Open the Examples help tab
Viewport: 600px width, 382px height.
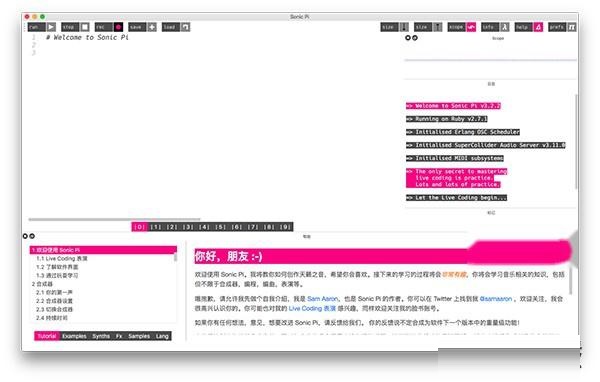point(74,336)
